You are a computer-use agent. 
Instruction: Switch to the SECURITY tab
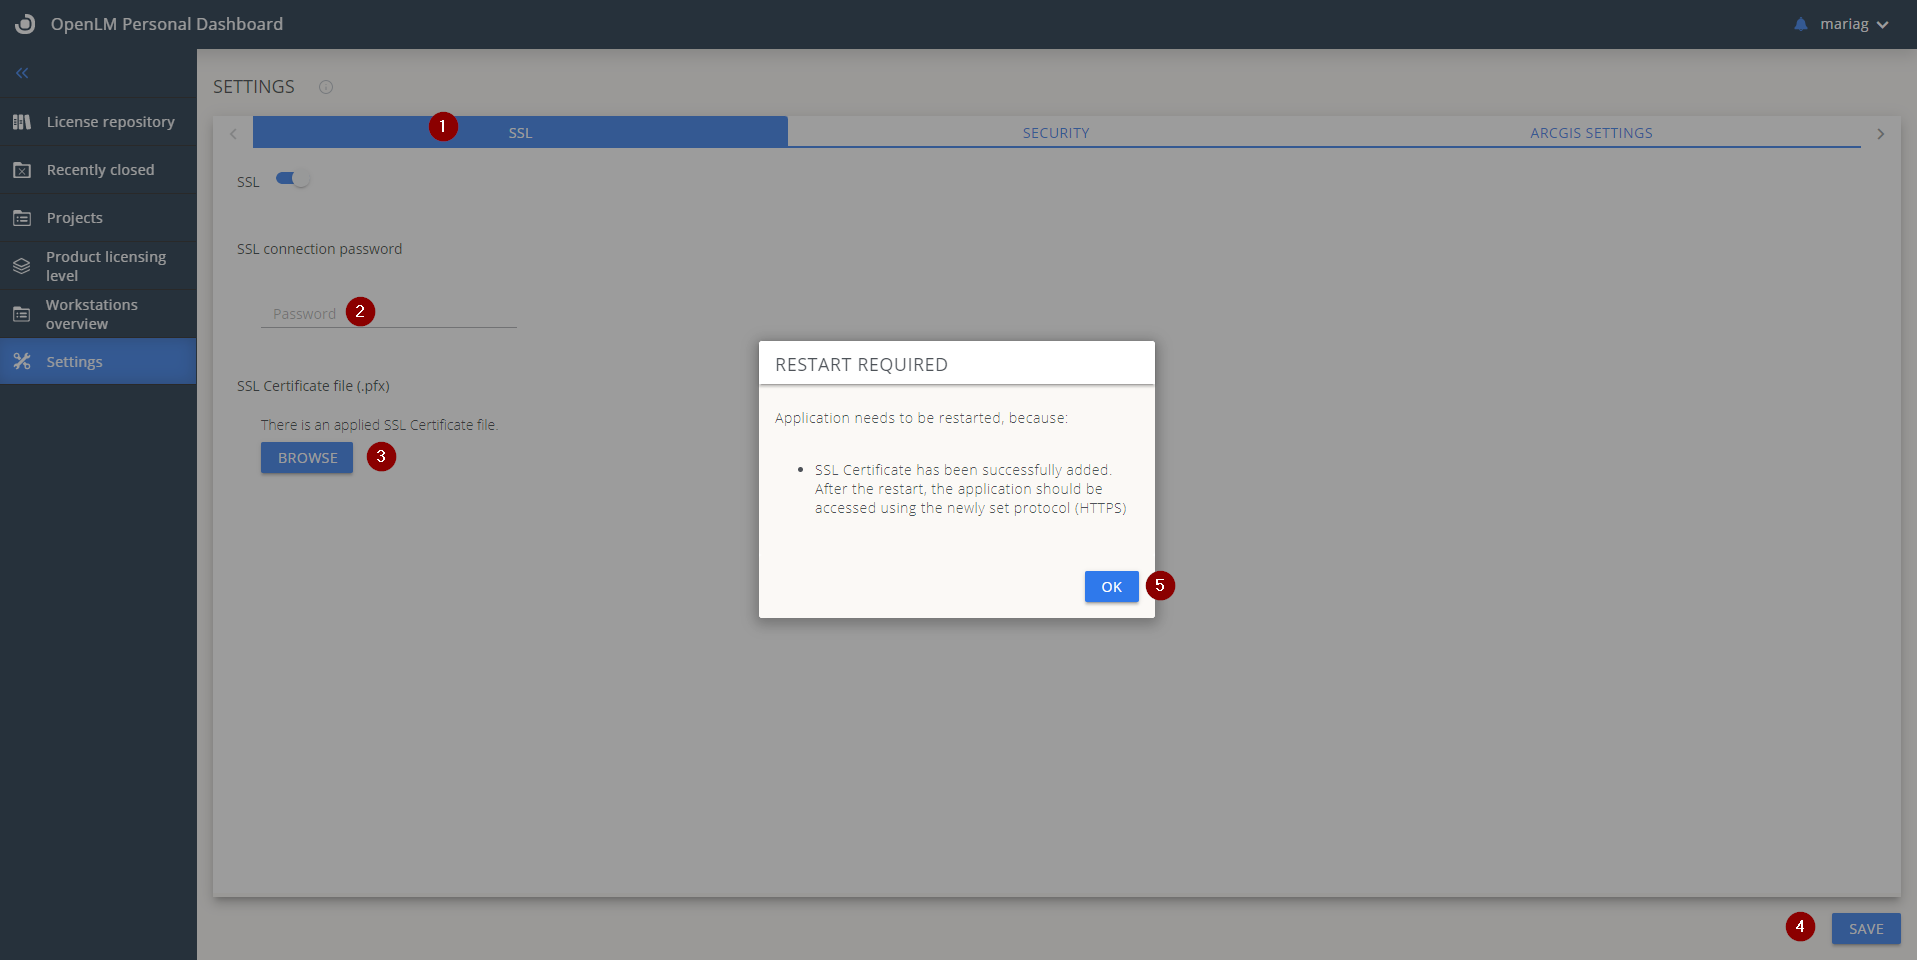coord(1055,131)
